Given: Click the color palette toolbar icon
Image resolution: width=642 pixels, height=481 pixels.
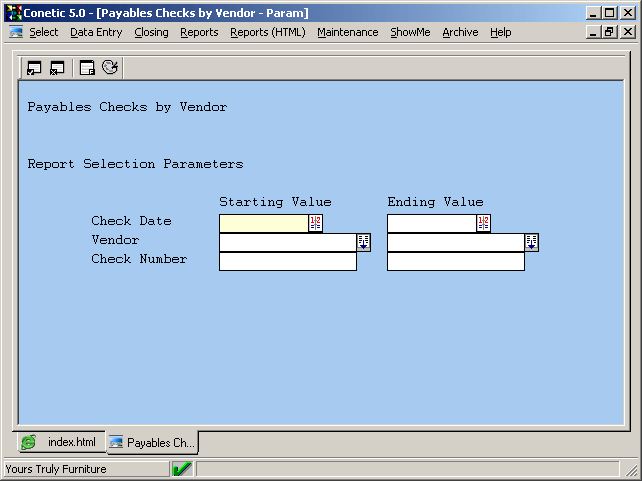Looking at the screenshot, I should tap(110, 68).
